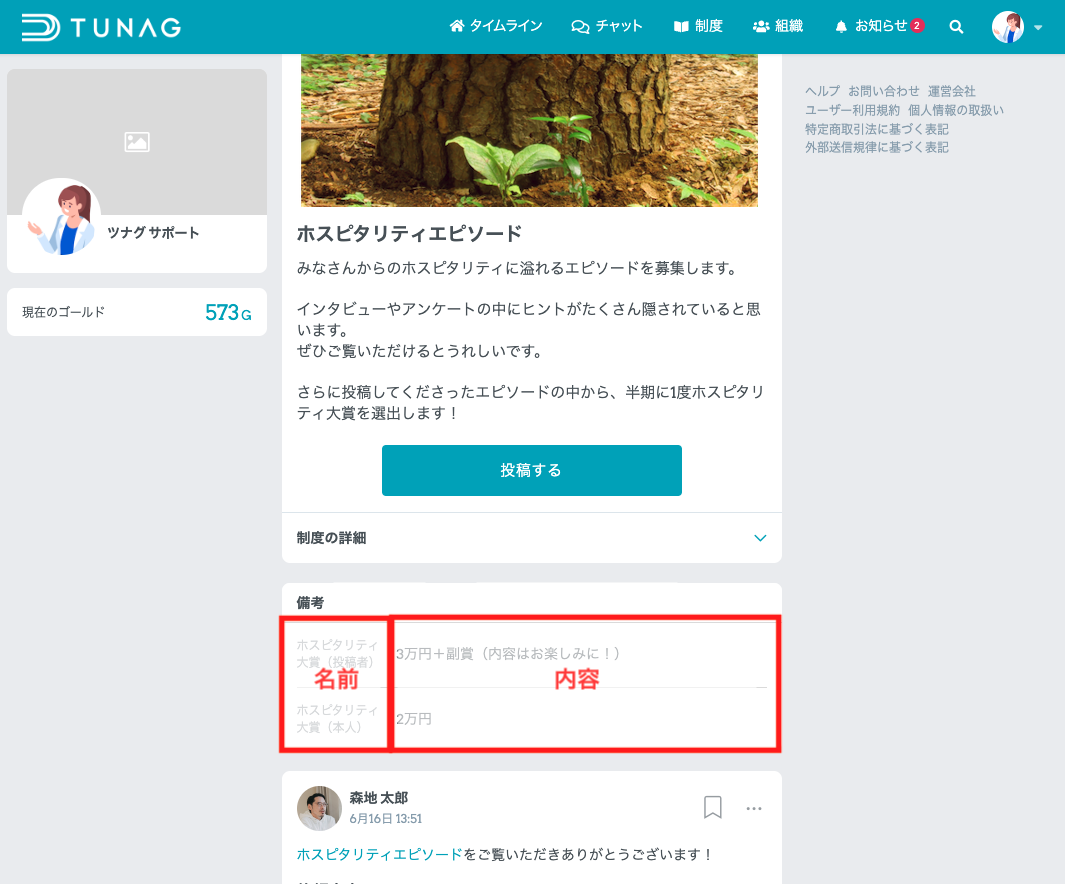Click the ツナグ サポート profile avatar
1065x884 pixels.
pyautogui.click(x=62, y=217)
